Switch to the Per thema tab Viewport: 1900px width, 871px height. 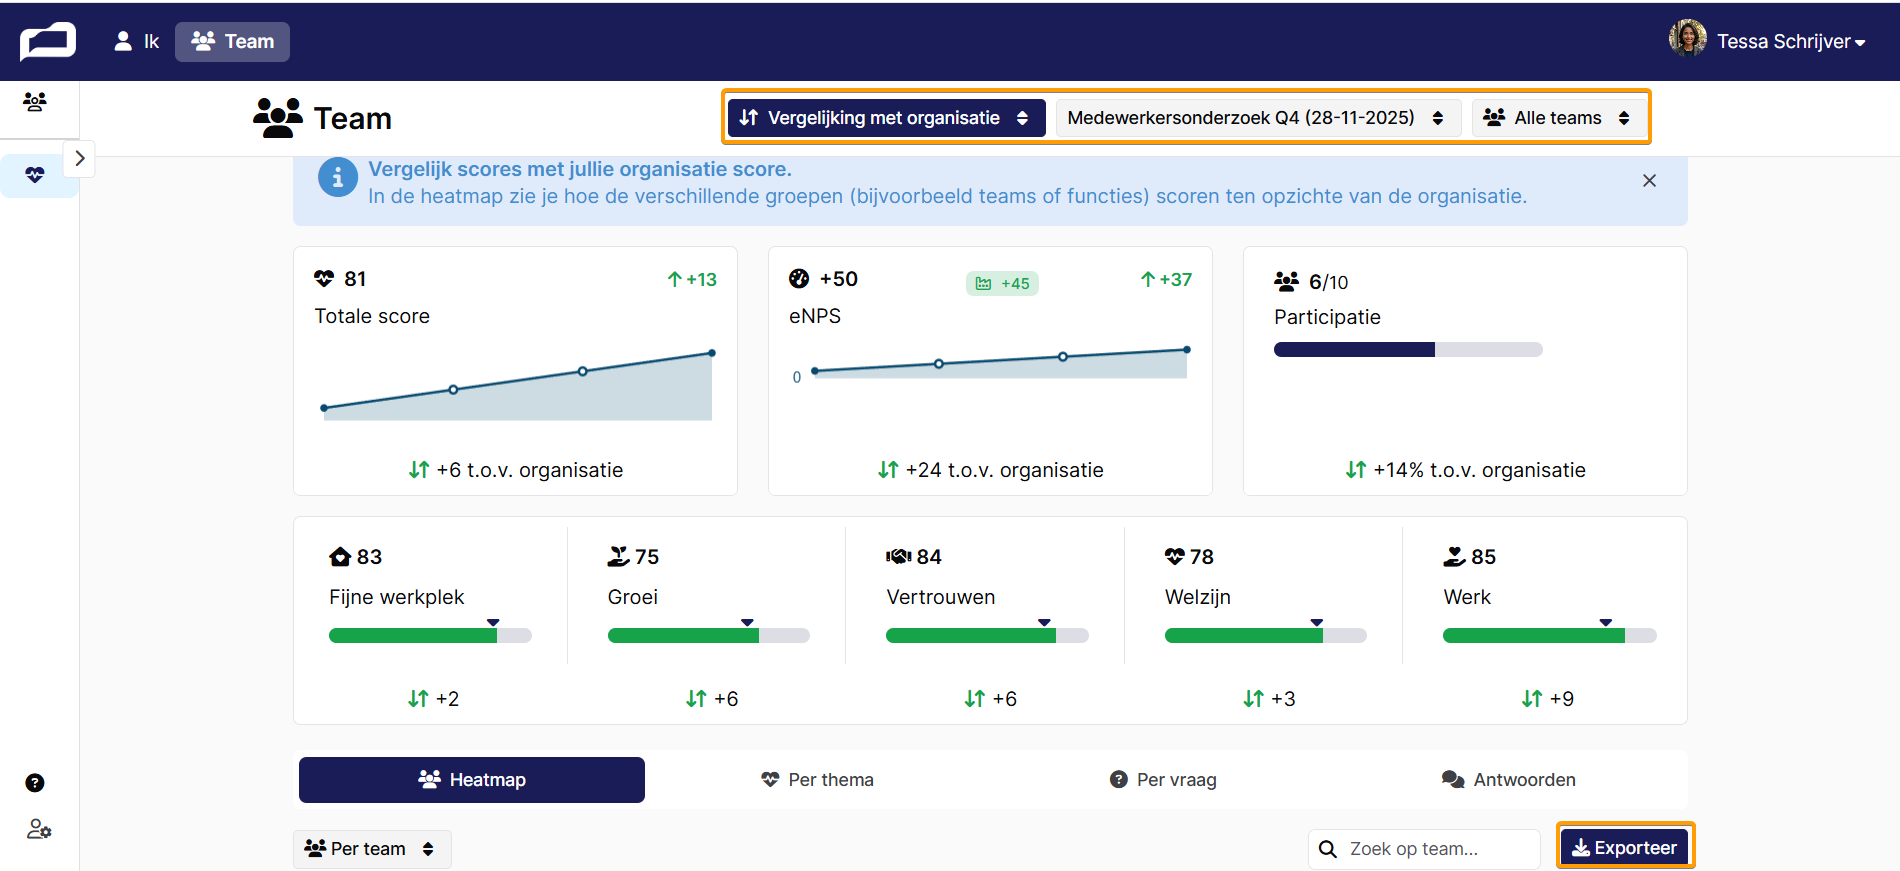click(818, 780)
